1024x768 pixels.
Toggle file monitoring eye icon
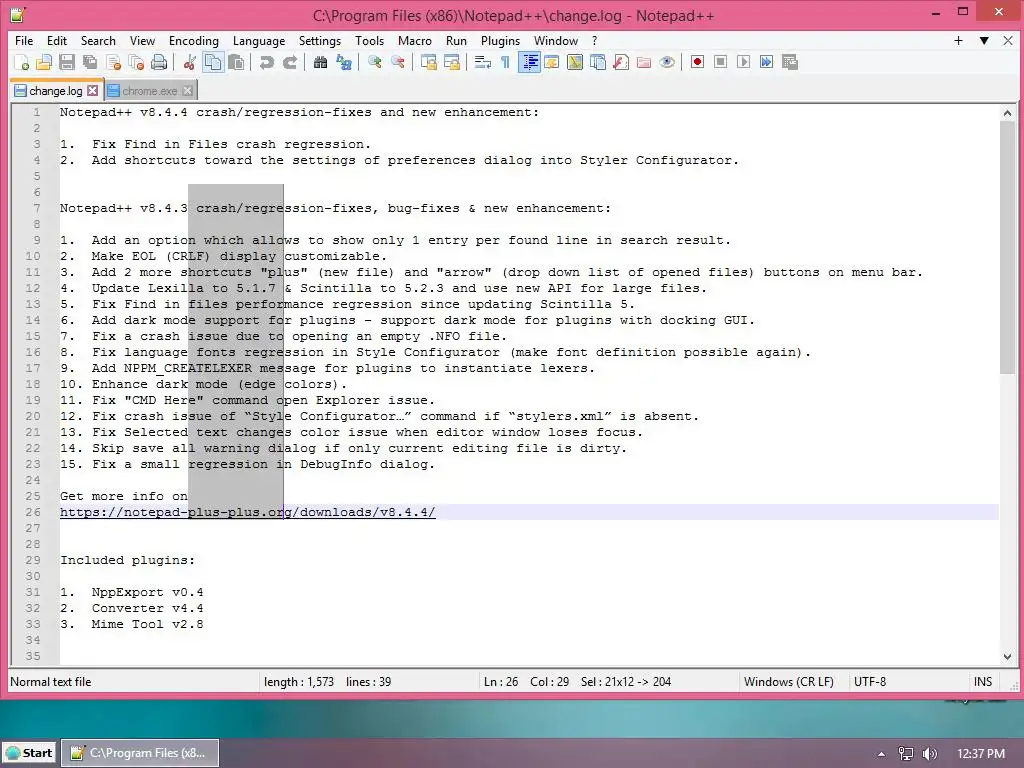[667, 62]
